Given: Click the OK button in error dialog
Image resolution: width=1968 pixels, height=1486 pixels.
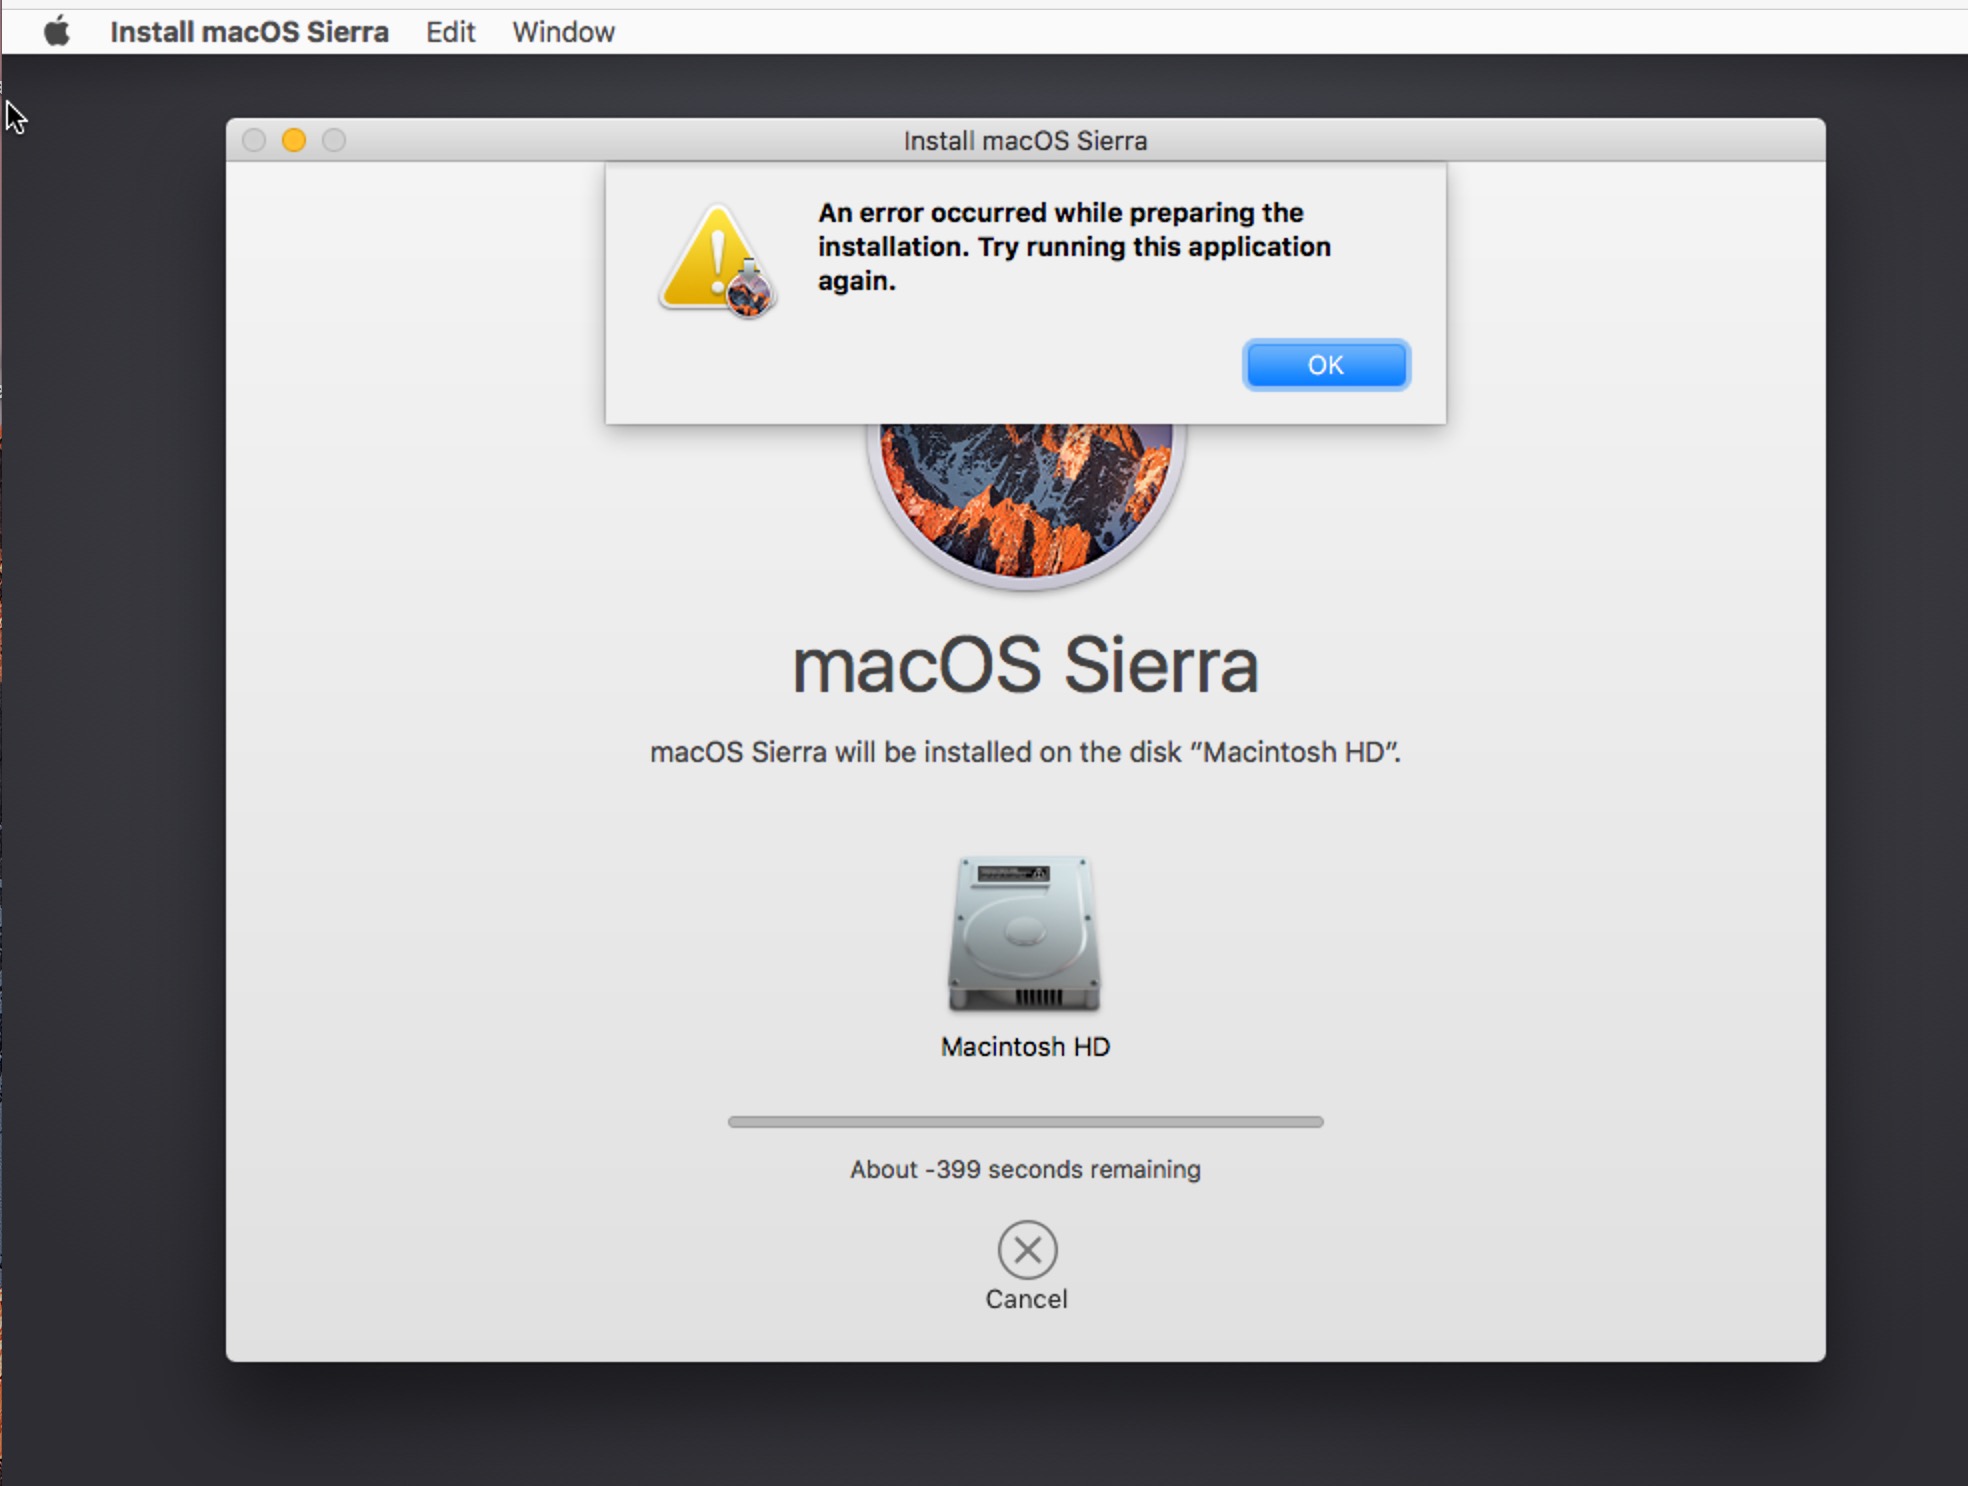Looking at the screenshot, I should click(1325, 365).
